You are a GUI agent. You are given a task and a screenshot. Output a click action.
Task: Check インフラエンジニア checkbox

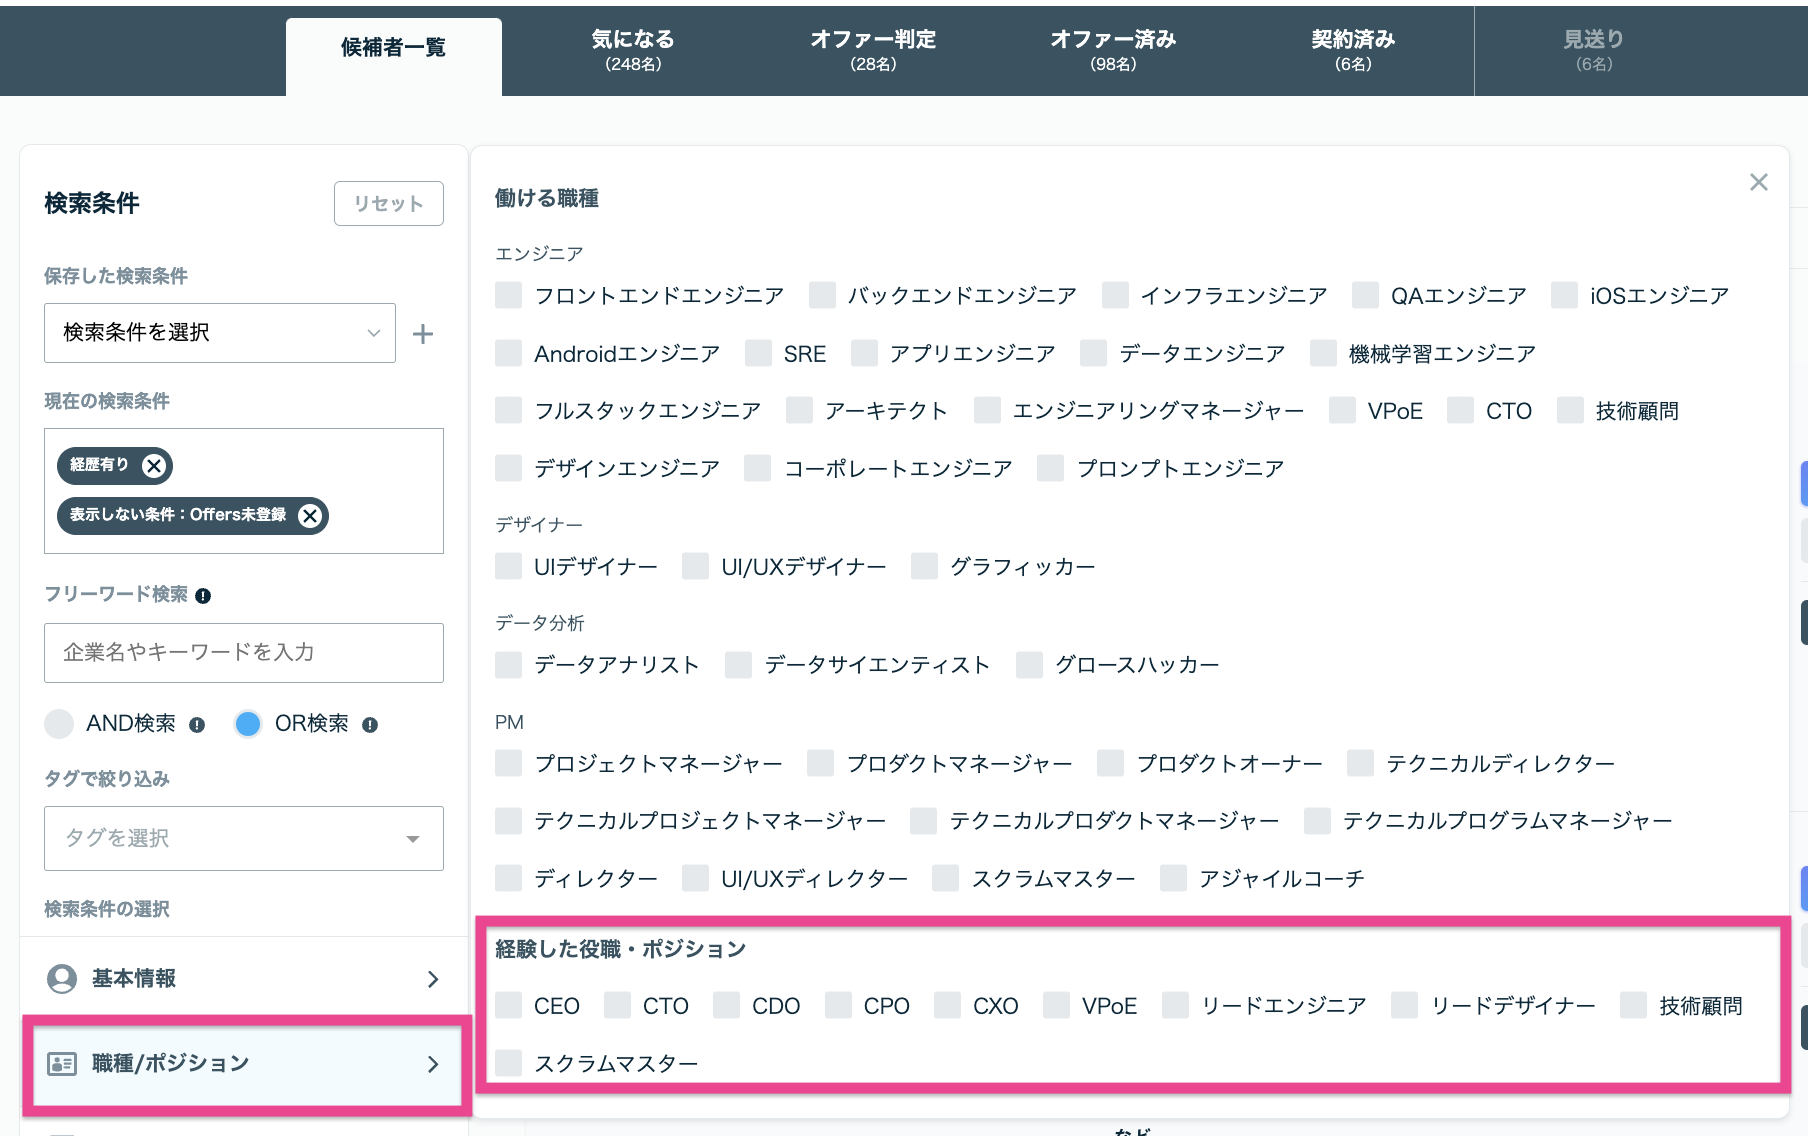1116,295
